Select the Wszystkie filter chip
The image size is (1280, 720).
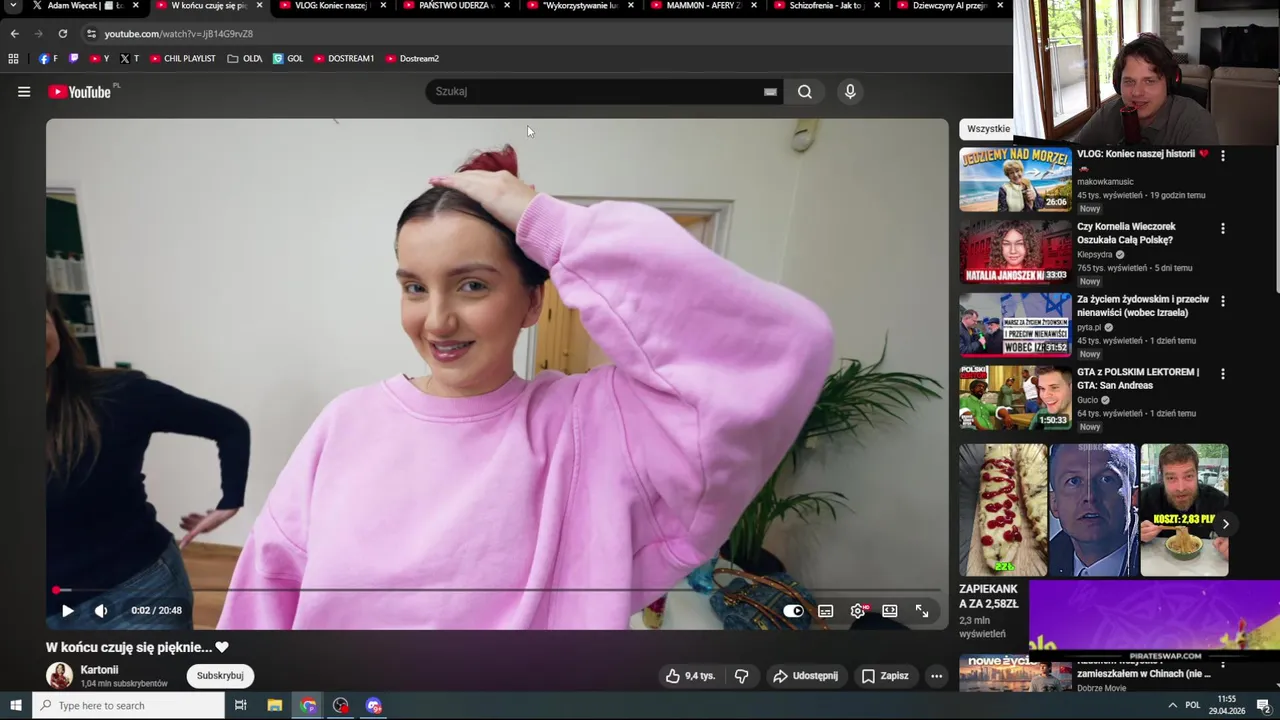(988, 129)
